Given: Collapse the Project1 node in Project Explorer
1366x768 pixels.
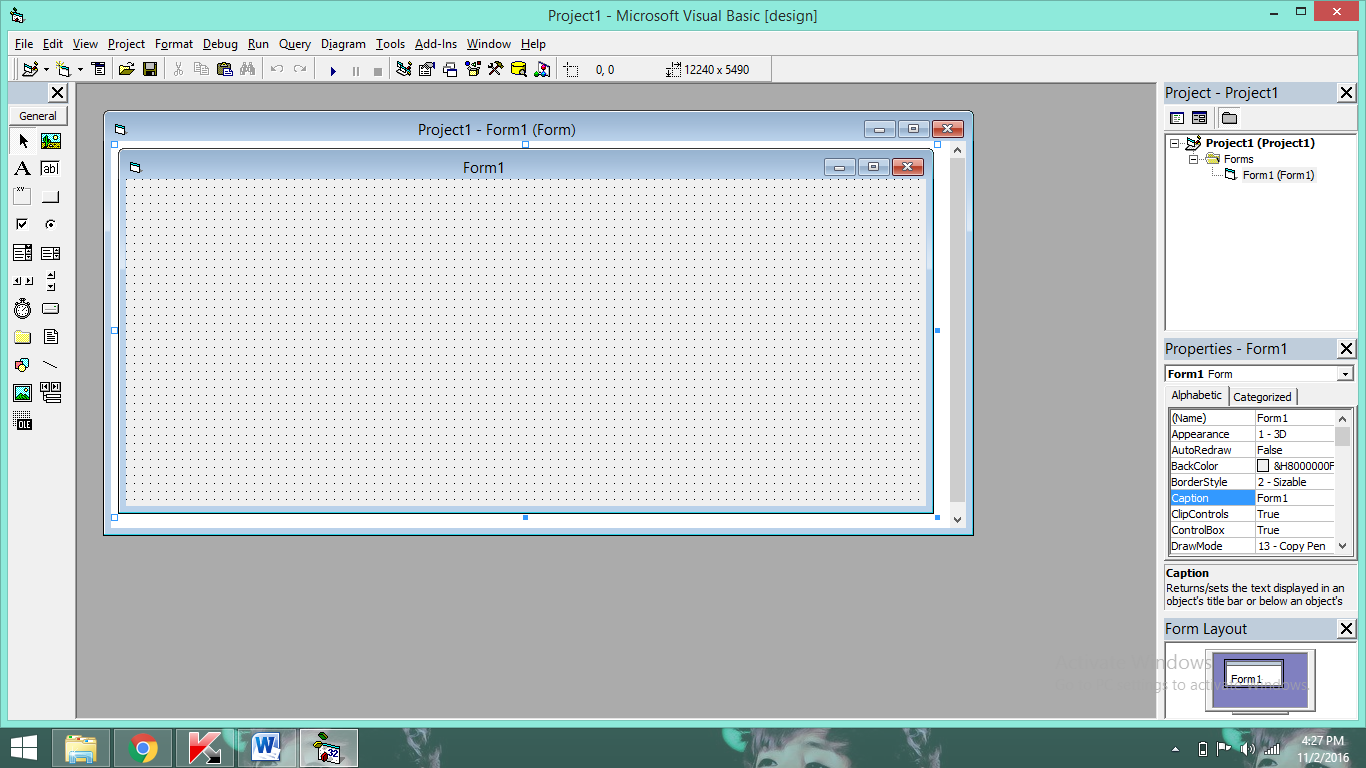Looking at the screenshot, I should [x=1176, y=142].
